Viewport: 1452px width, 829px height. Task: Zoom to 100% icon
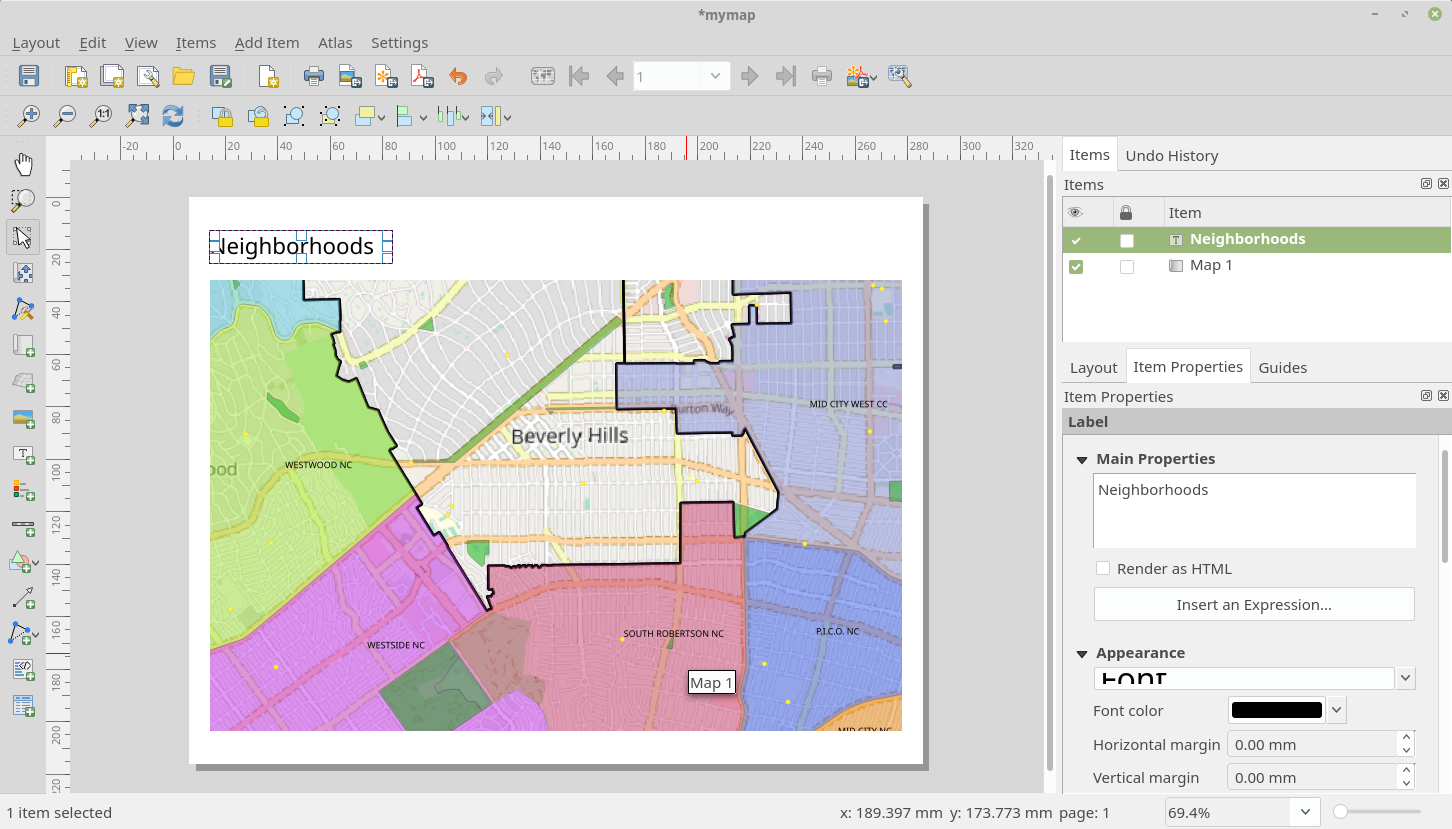click(x=101, y=117)
